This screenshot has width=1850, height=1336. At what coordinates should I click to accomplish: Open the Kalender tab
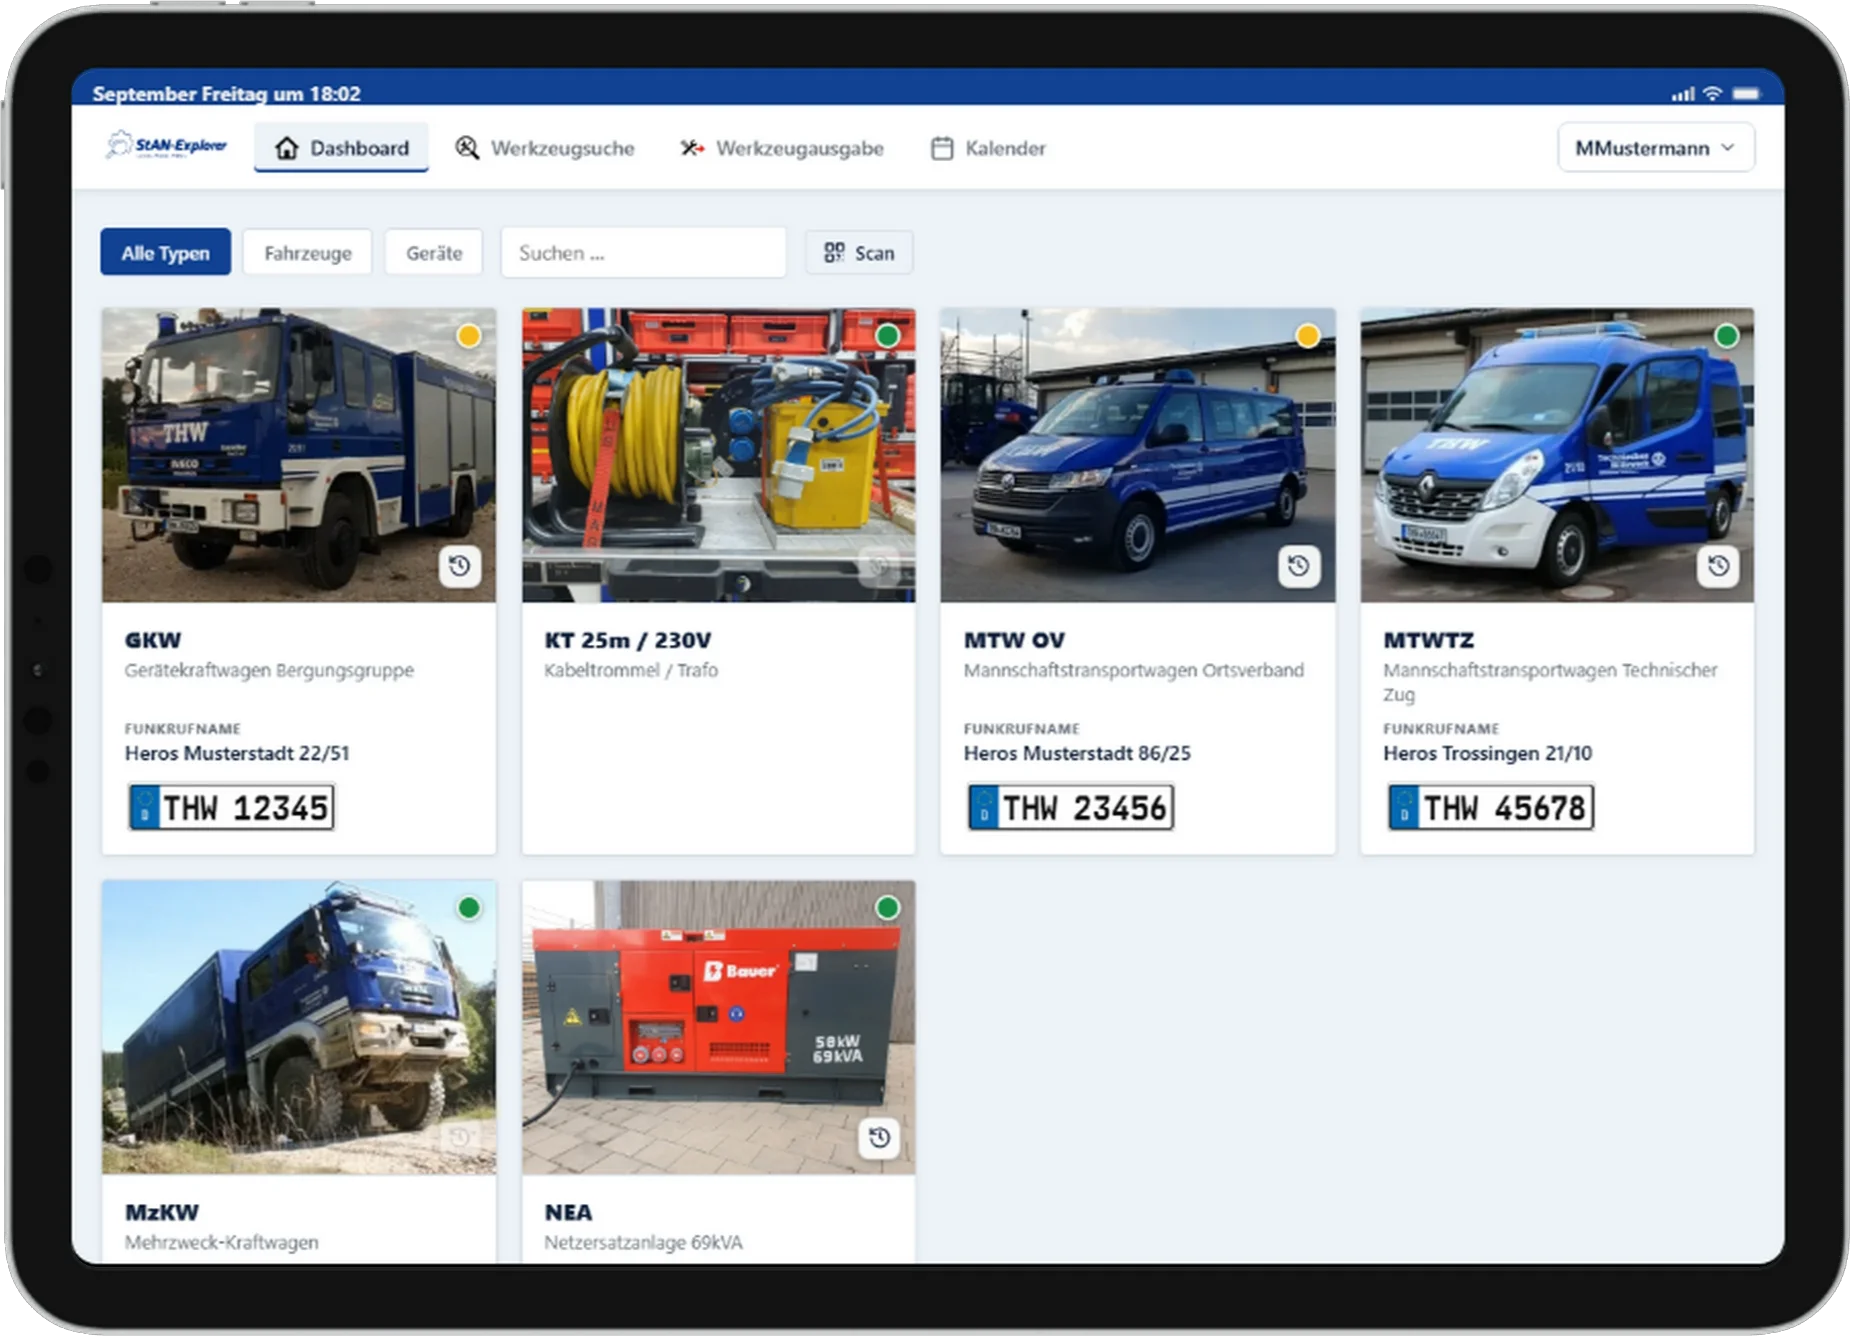tap(988, 148)
